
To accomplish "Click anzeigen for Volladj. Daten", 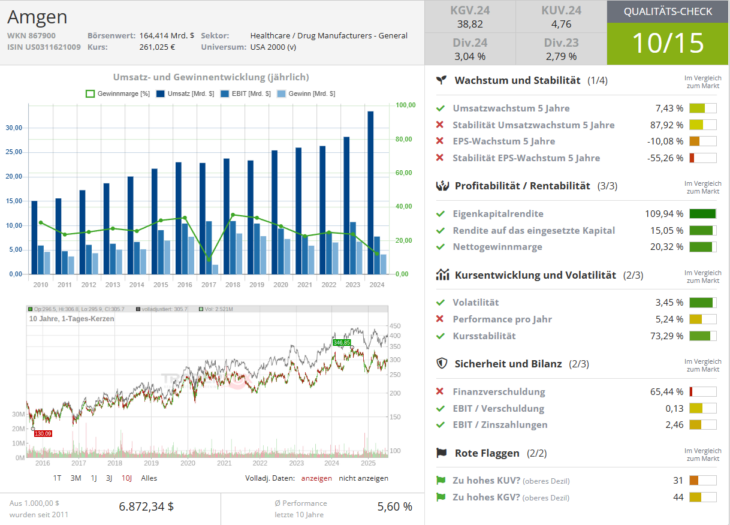I will click(x=317, y=478).
